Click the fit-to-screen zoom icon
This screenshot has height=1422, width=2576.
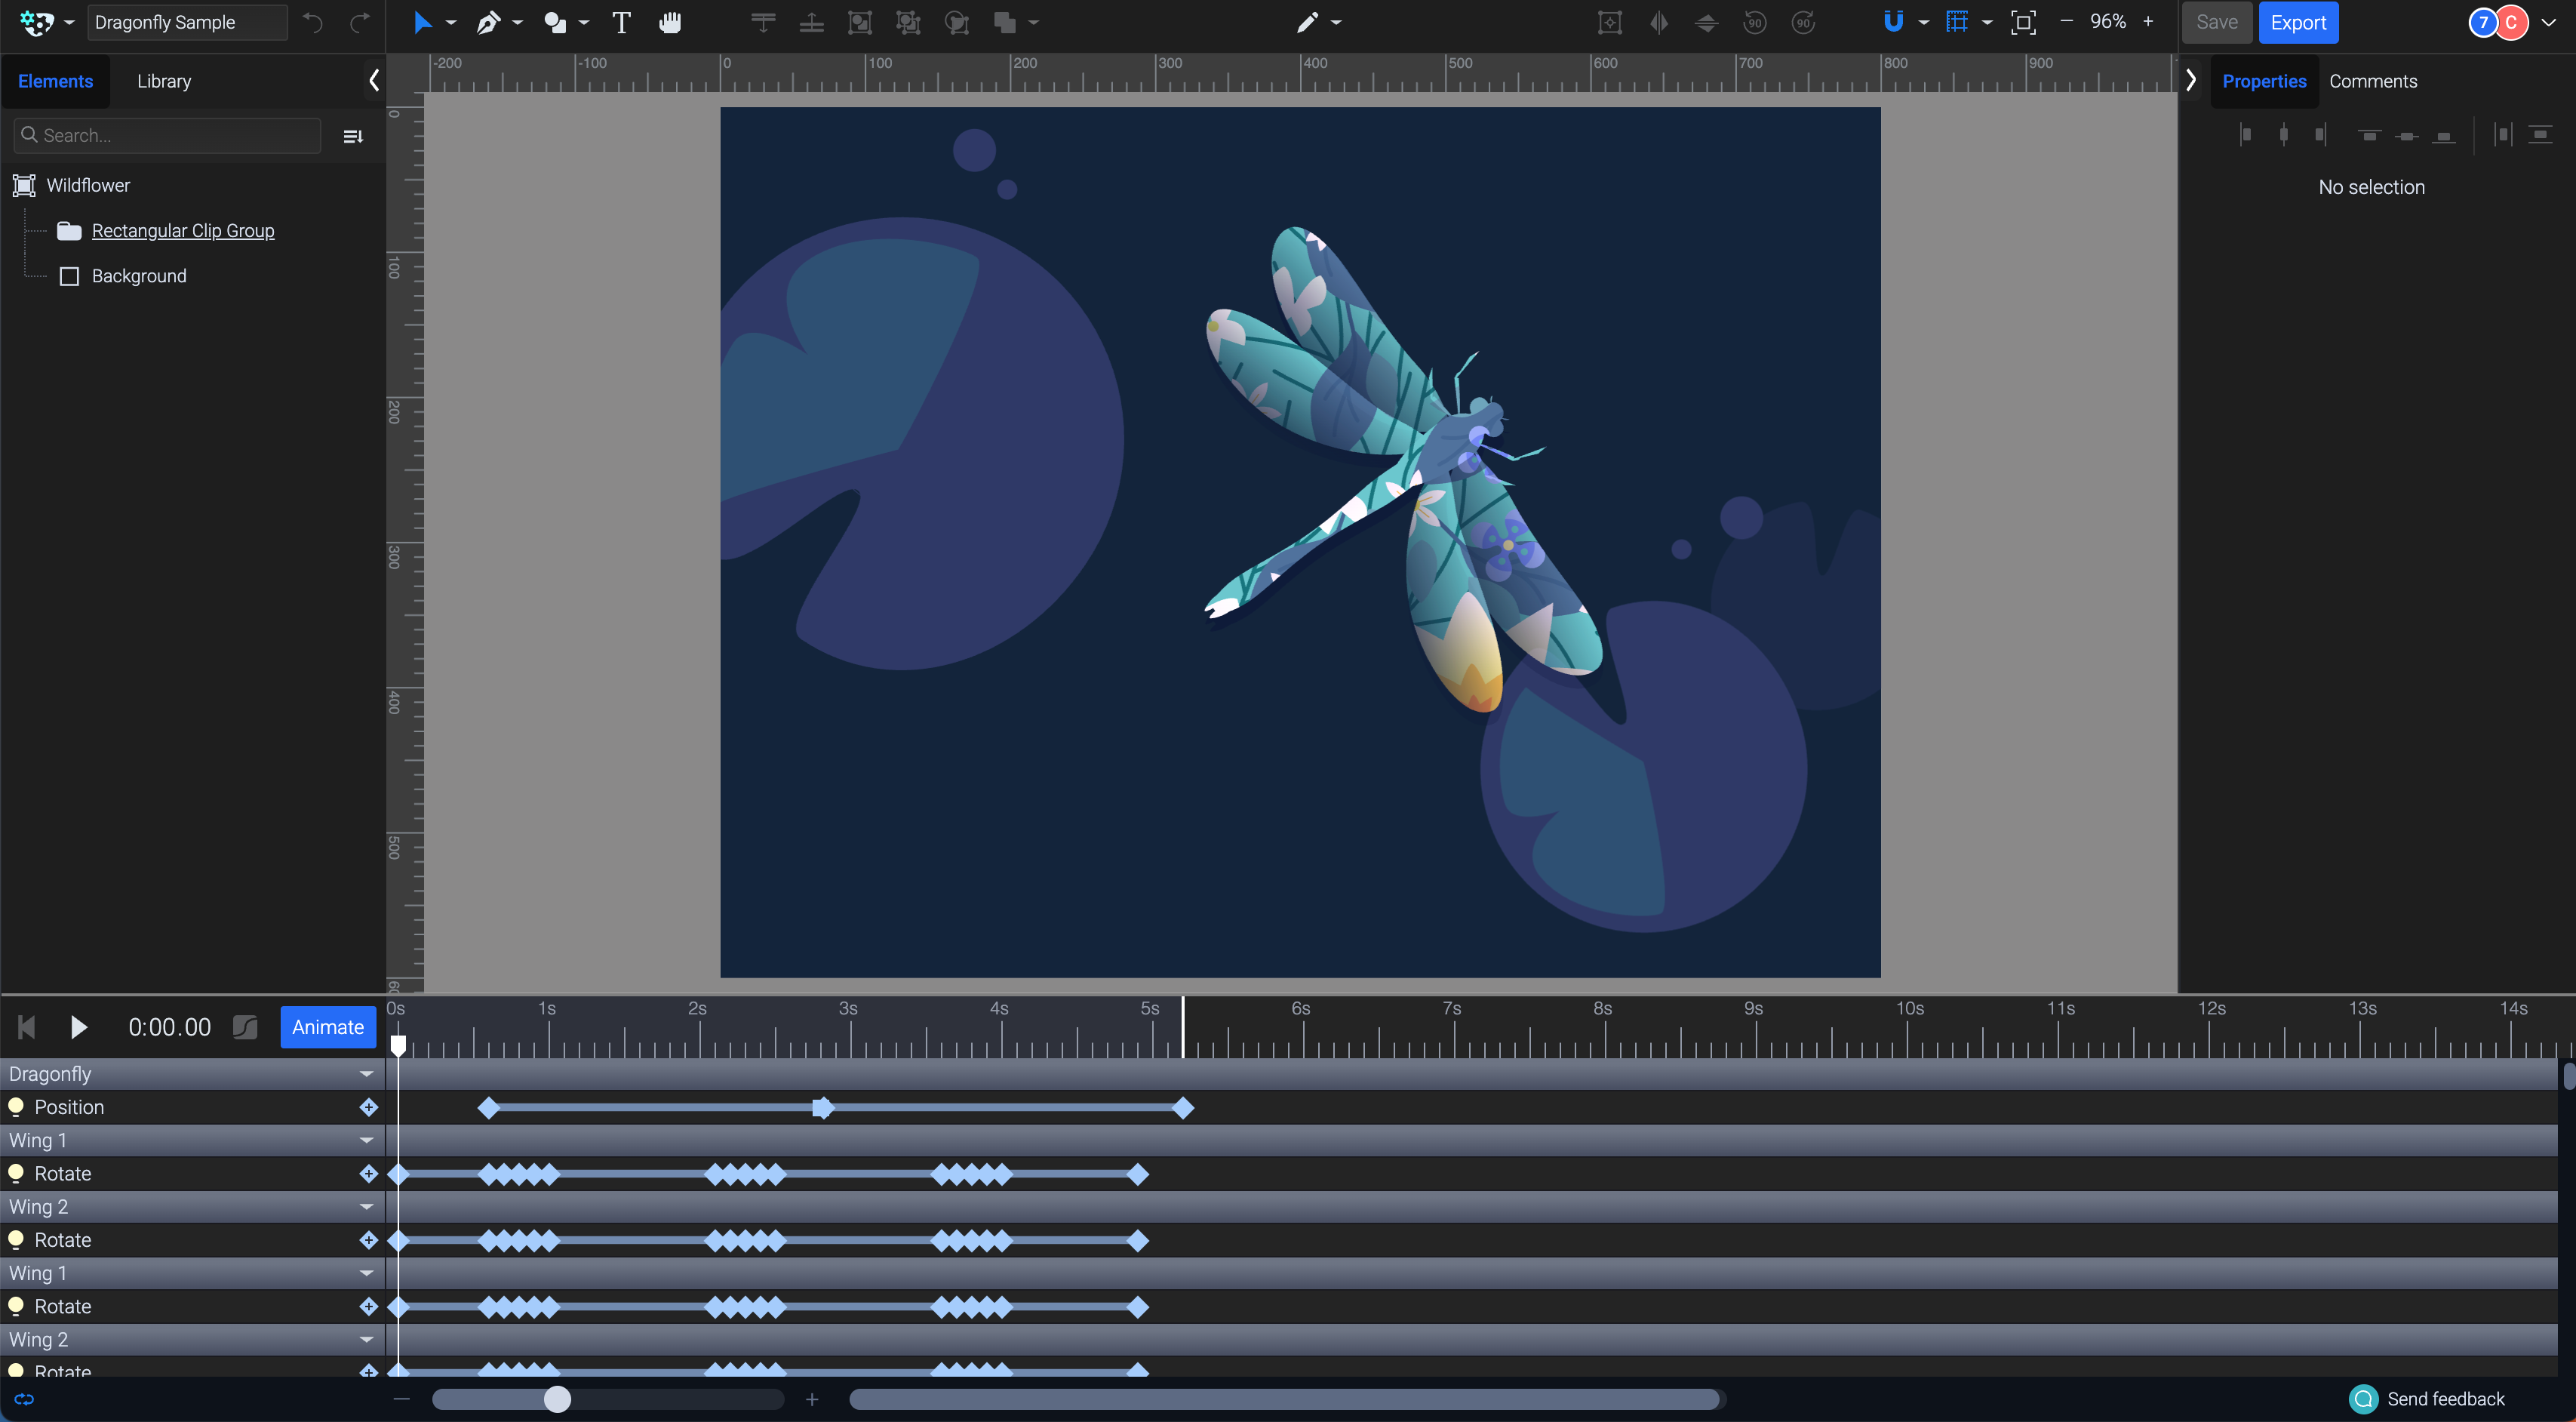[x=2022, y=22]
